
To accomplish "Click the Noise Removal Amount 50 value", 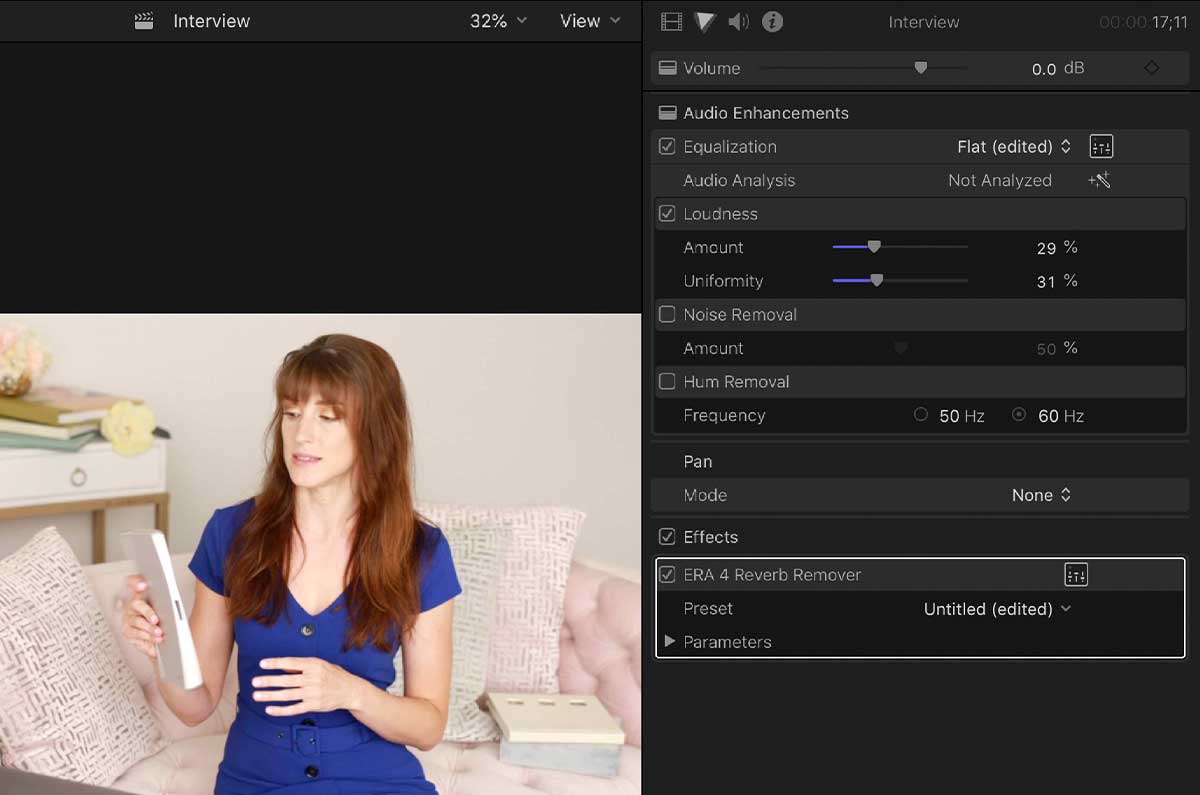I will (1046, 349).
